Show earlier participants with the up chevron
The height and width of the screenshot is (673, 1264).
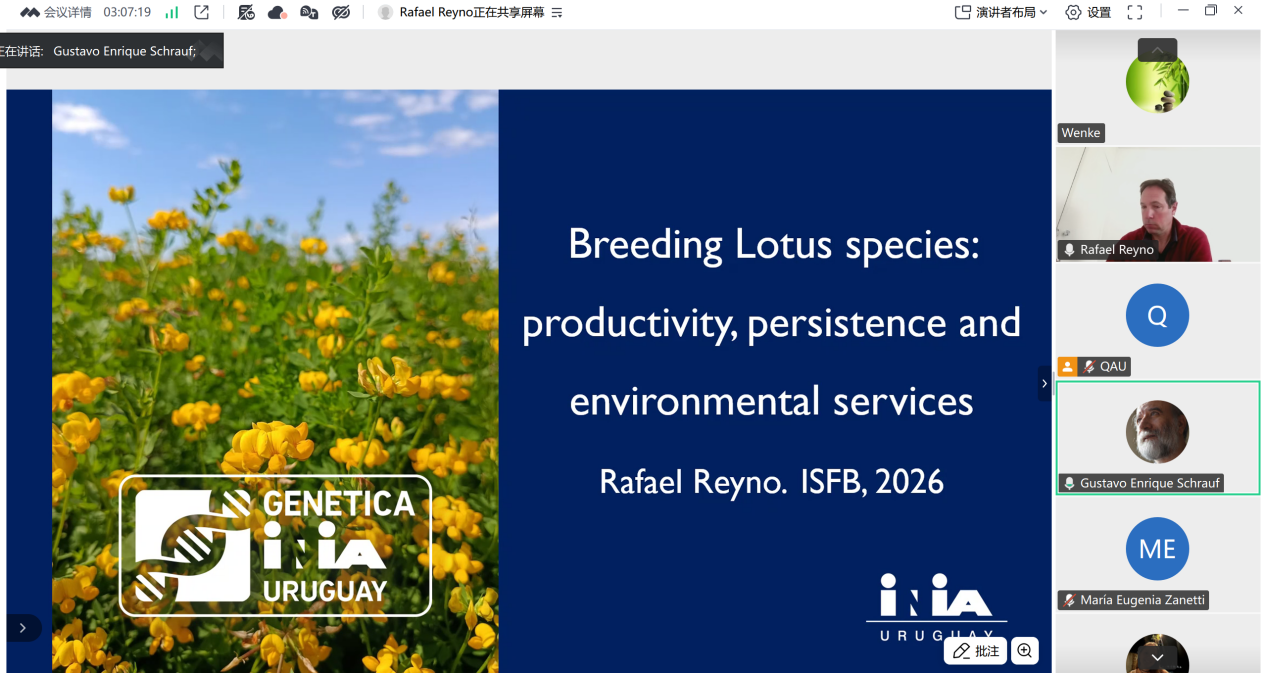point(1157,50)
